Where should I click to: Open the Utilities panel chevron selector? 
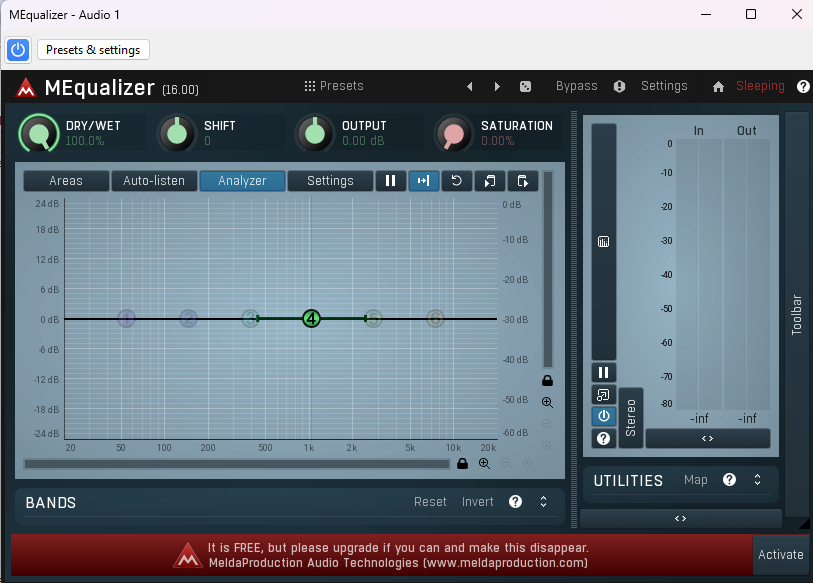pos(757,480)
